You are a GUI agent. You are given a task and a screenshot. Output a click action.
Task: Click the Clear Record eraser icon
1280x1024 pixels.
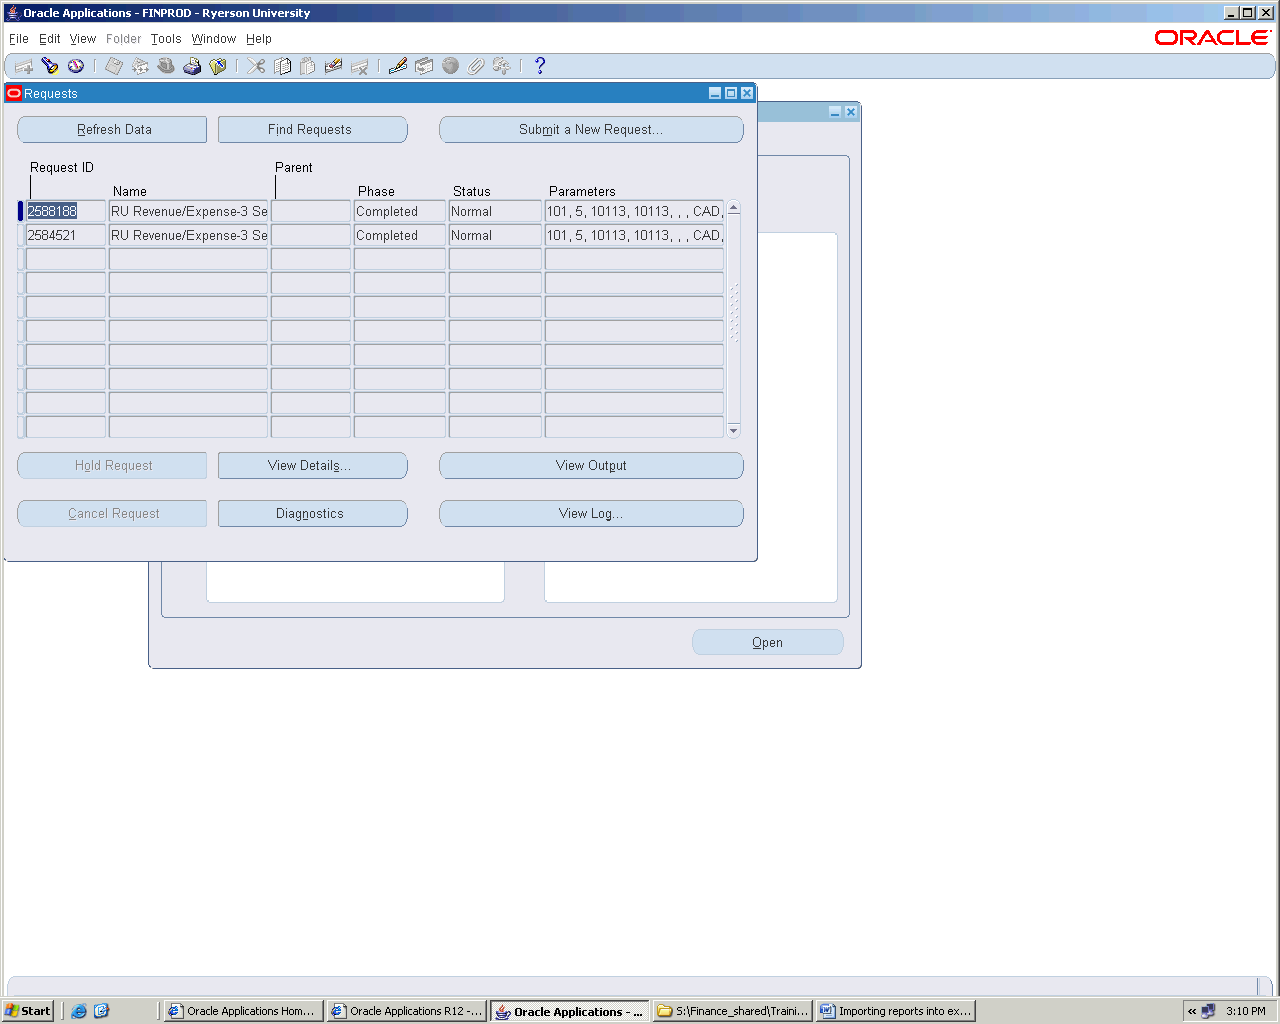click(334, 66)
